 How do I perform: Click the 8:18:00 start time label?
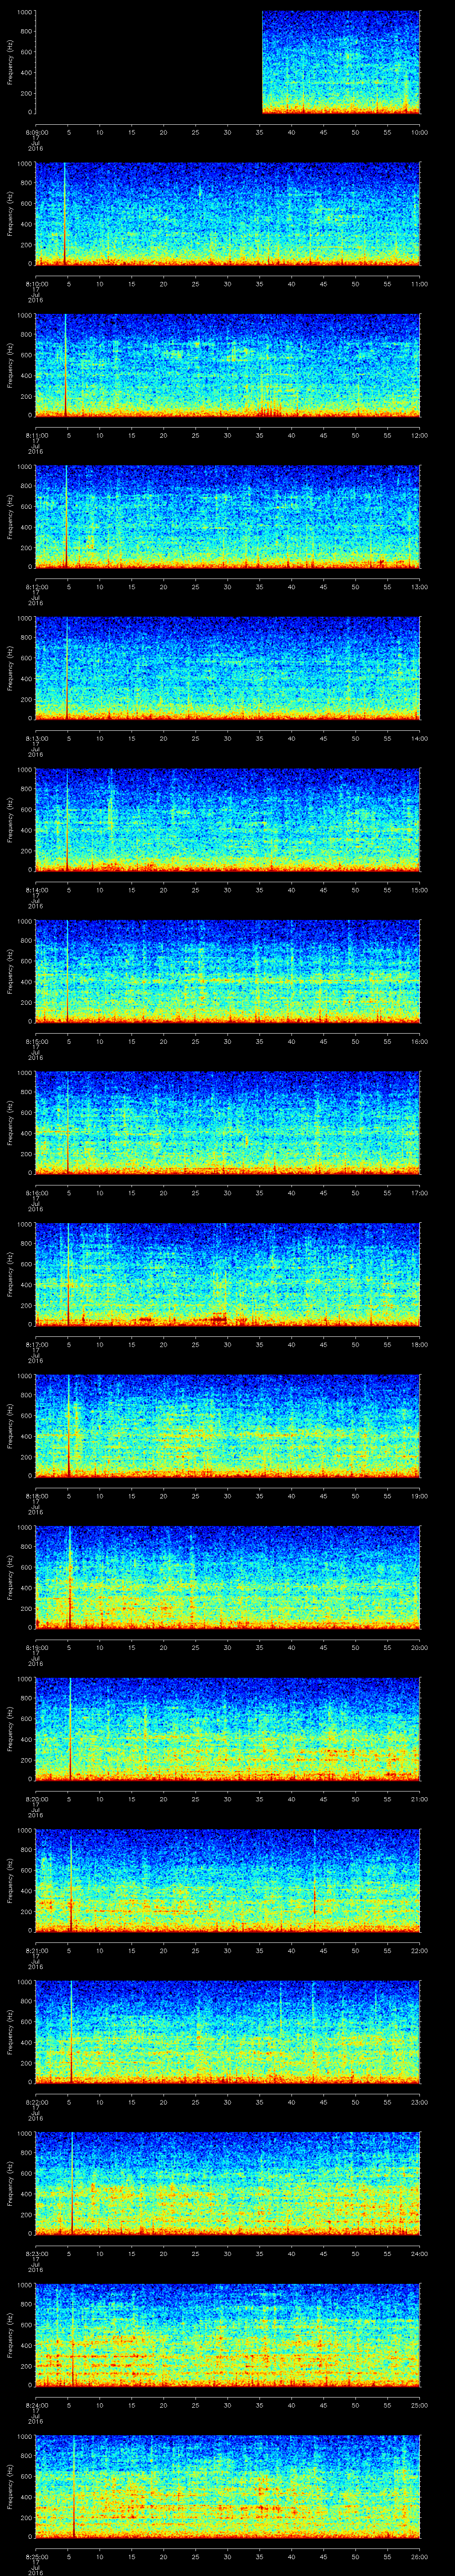click(36, 1496)
